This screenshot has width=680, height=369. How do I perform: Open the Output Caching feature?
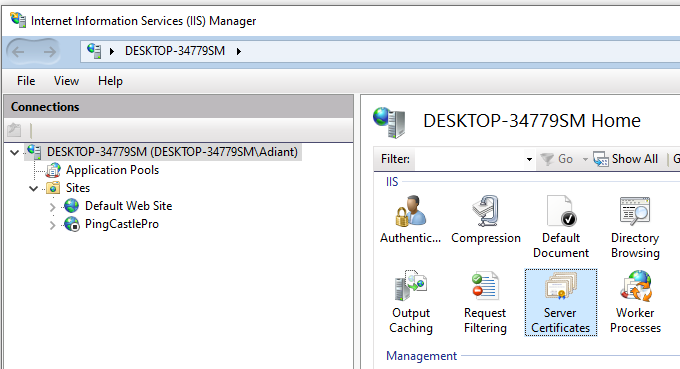[x=411, y=302]
